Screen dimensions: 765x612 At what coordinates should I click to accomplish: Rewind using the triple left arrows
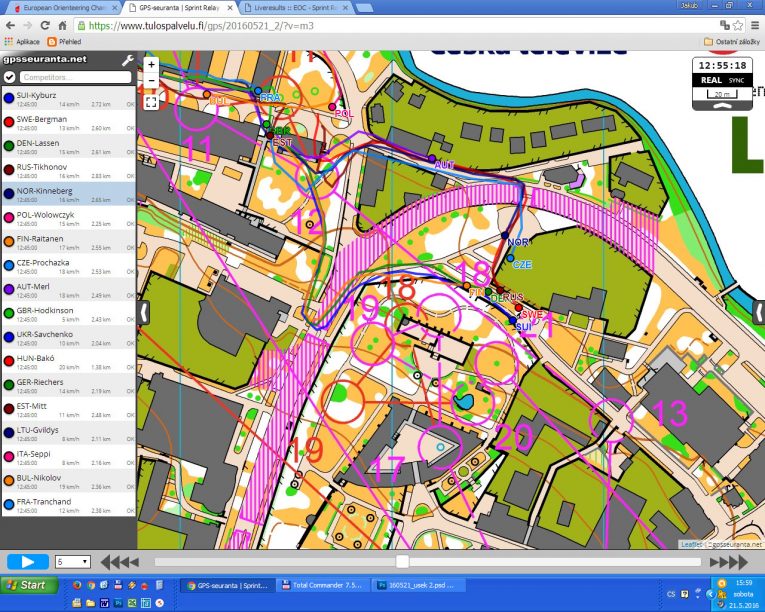pyautogui.click(x=120, y=562)
